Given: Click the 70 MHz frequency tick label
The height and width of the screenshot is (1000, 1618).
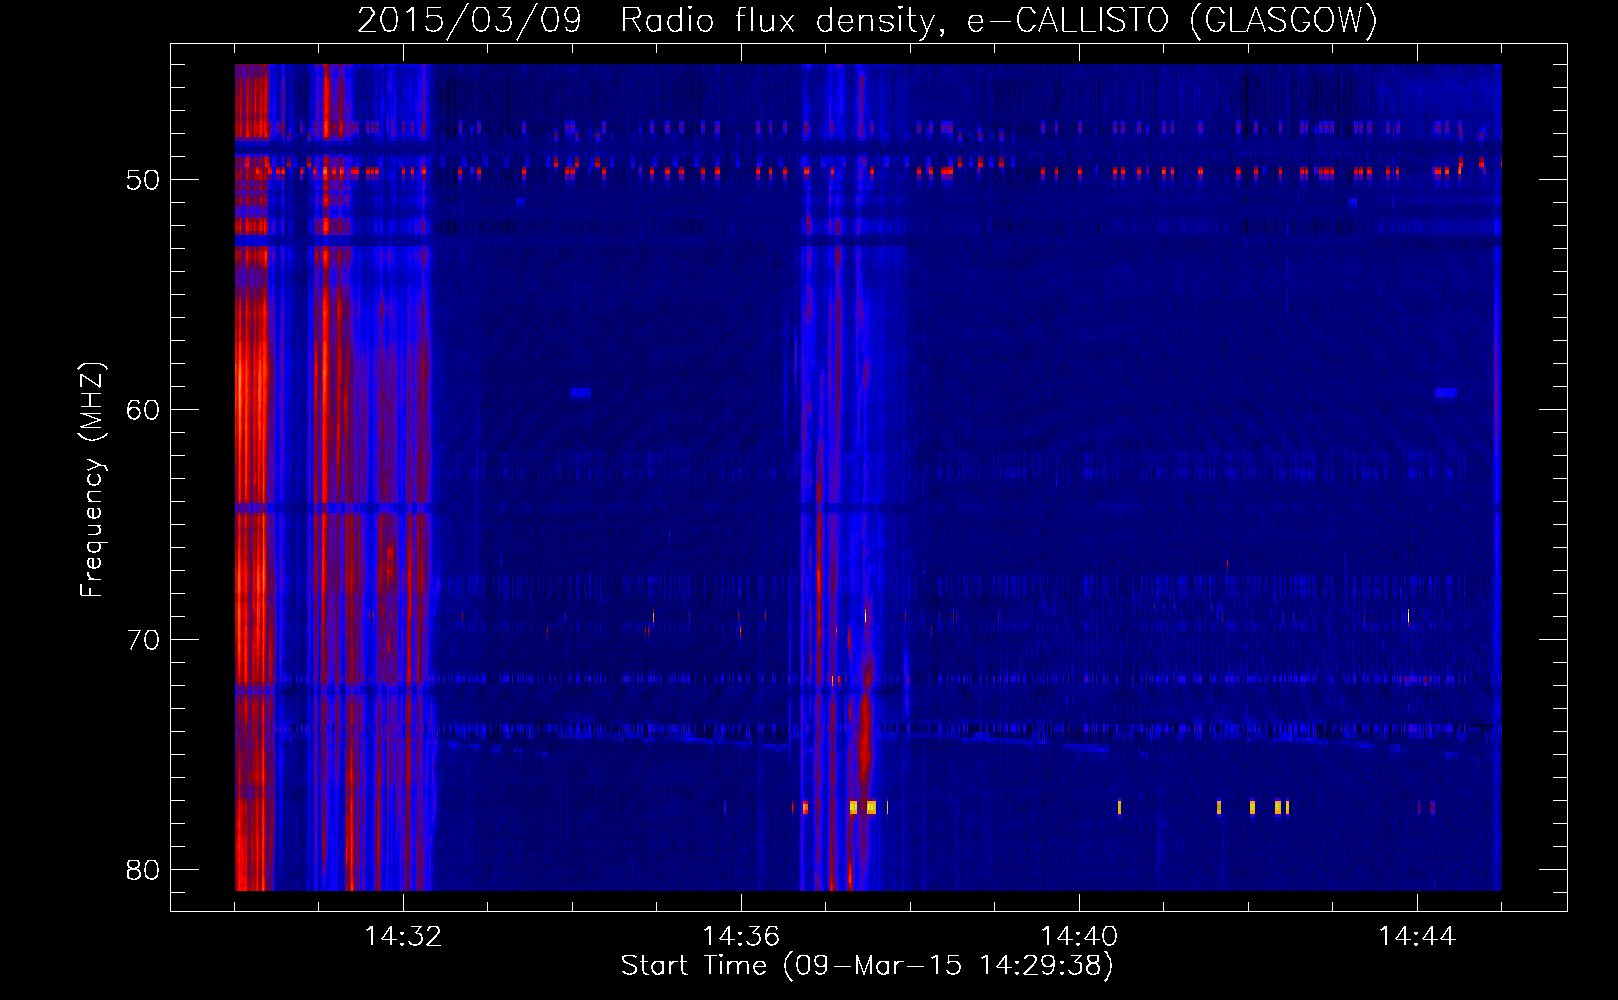Looking at the screenshot, I should coord(143,640).
